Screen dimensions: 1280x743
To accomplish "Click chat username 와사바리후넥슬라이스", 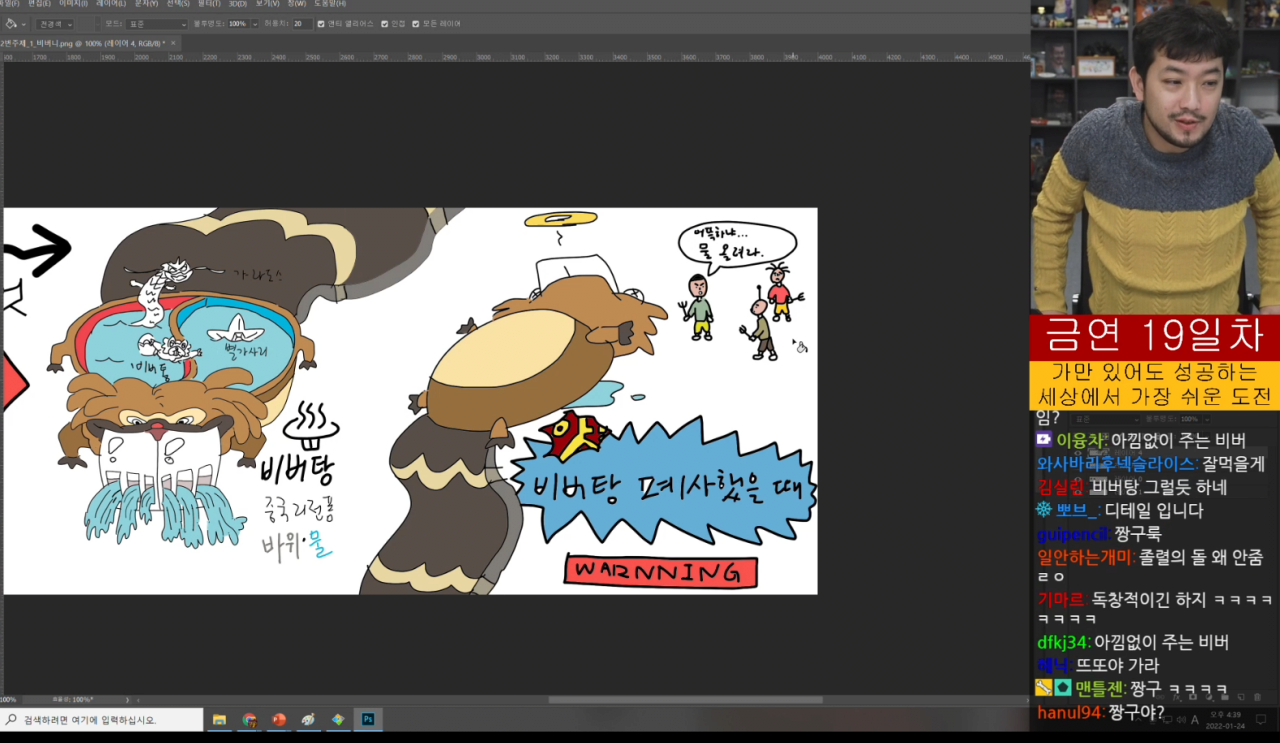I will click(x=1117, y=464).
